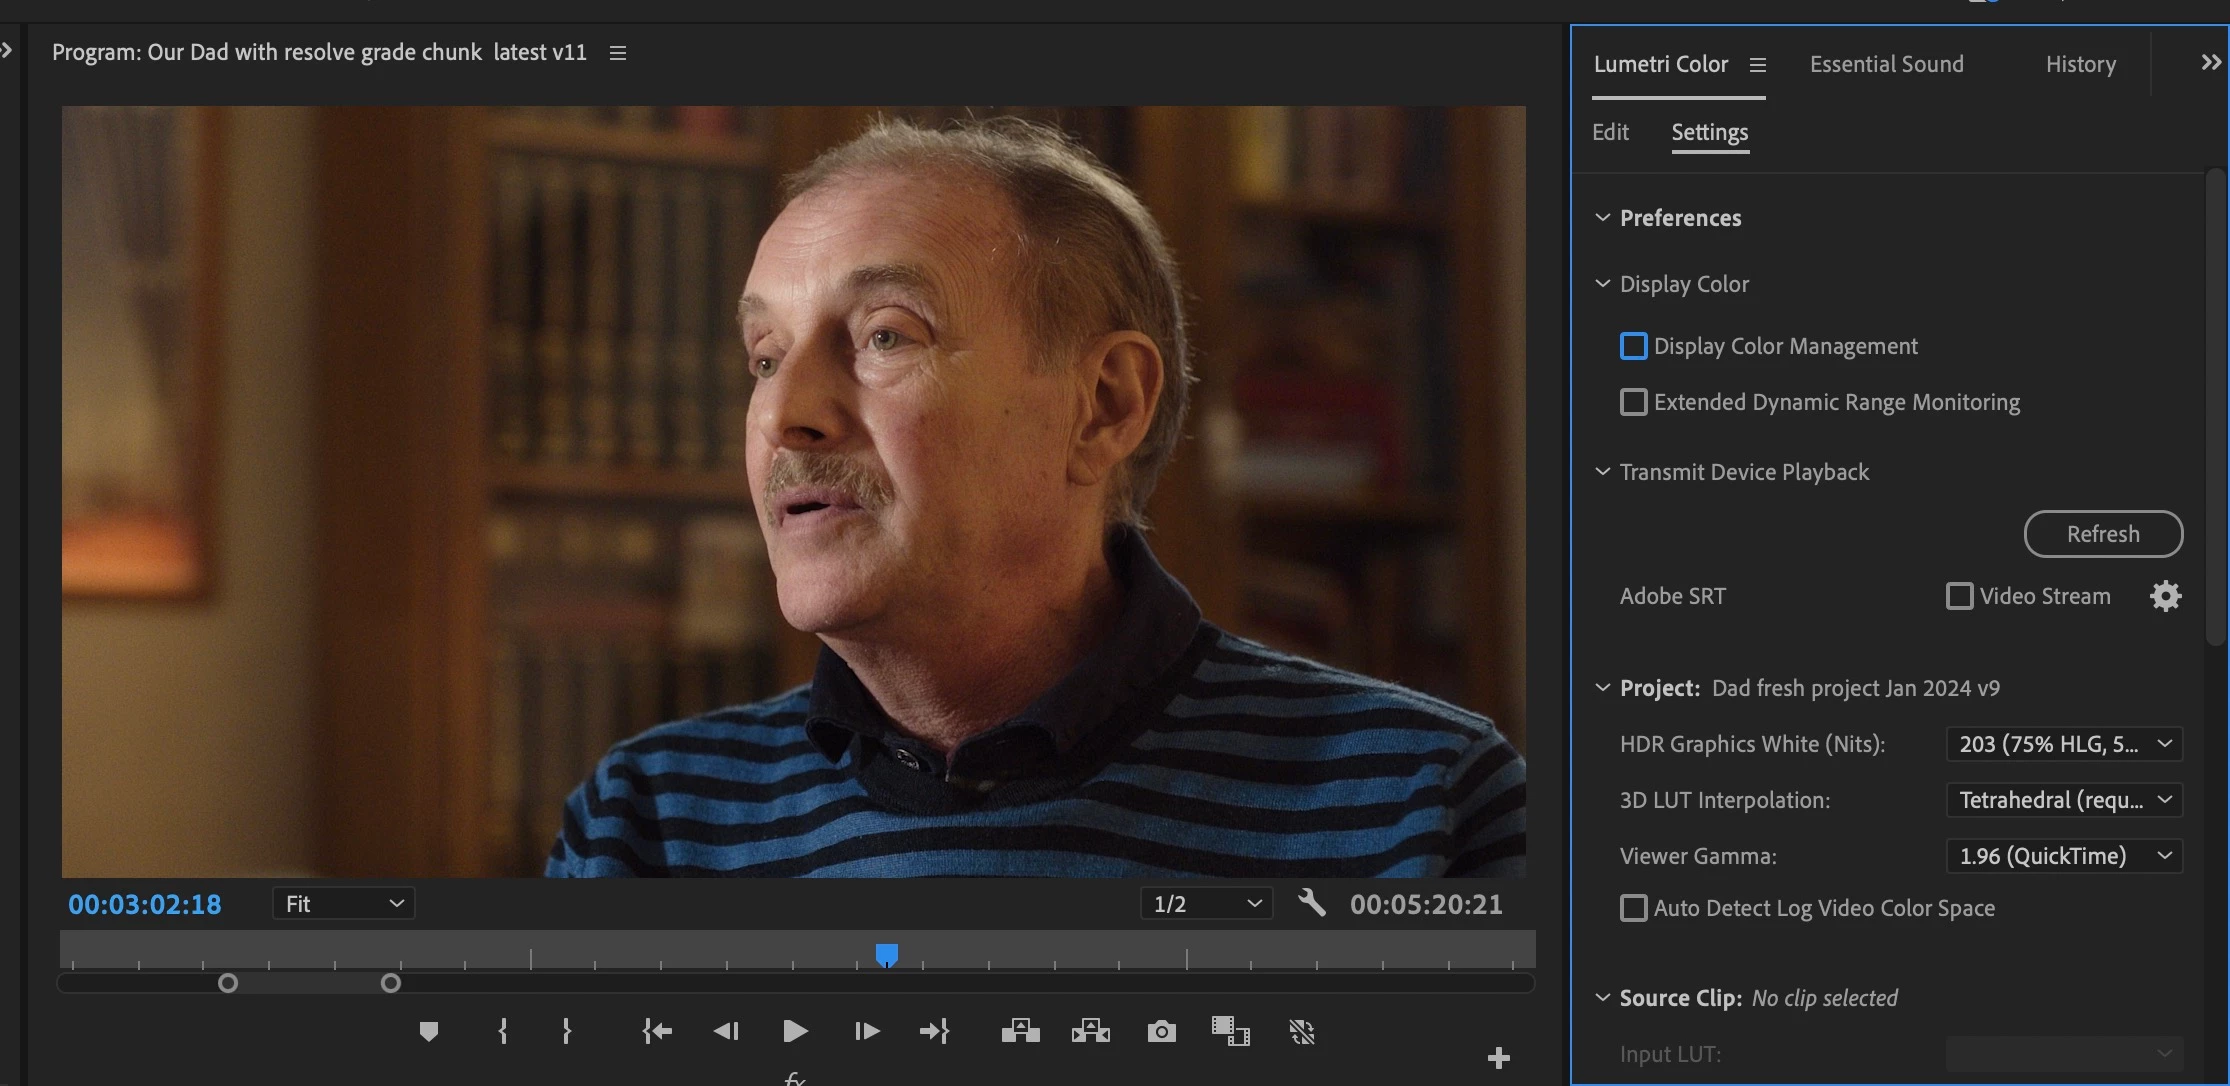Click the Go to In point icon

657,1031
